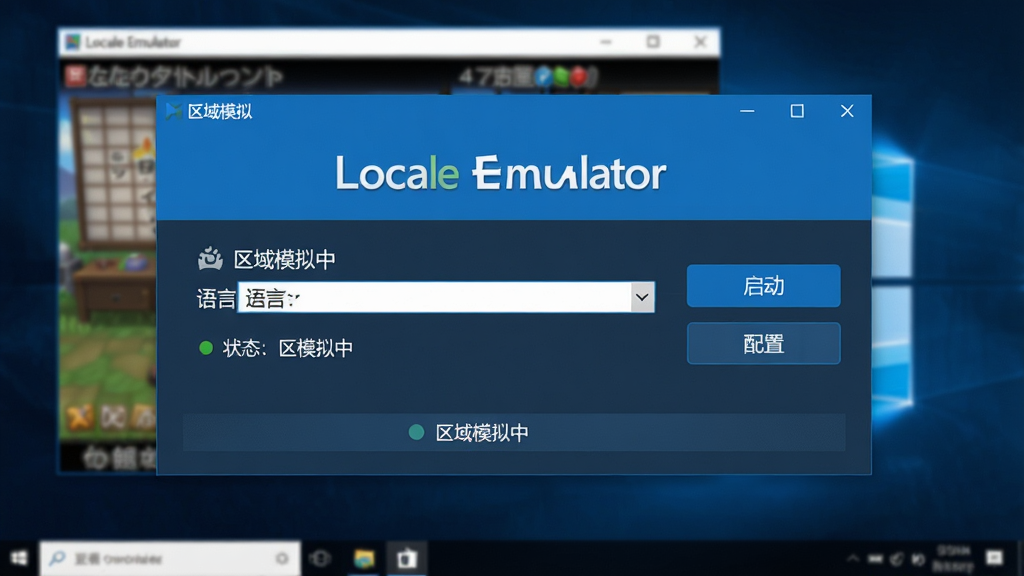Click the grid board in the game window

115,173
